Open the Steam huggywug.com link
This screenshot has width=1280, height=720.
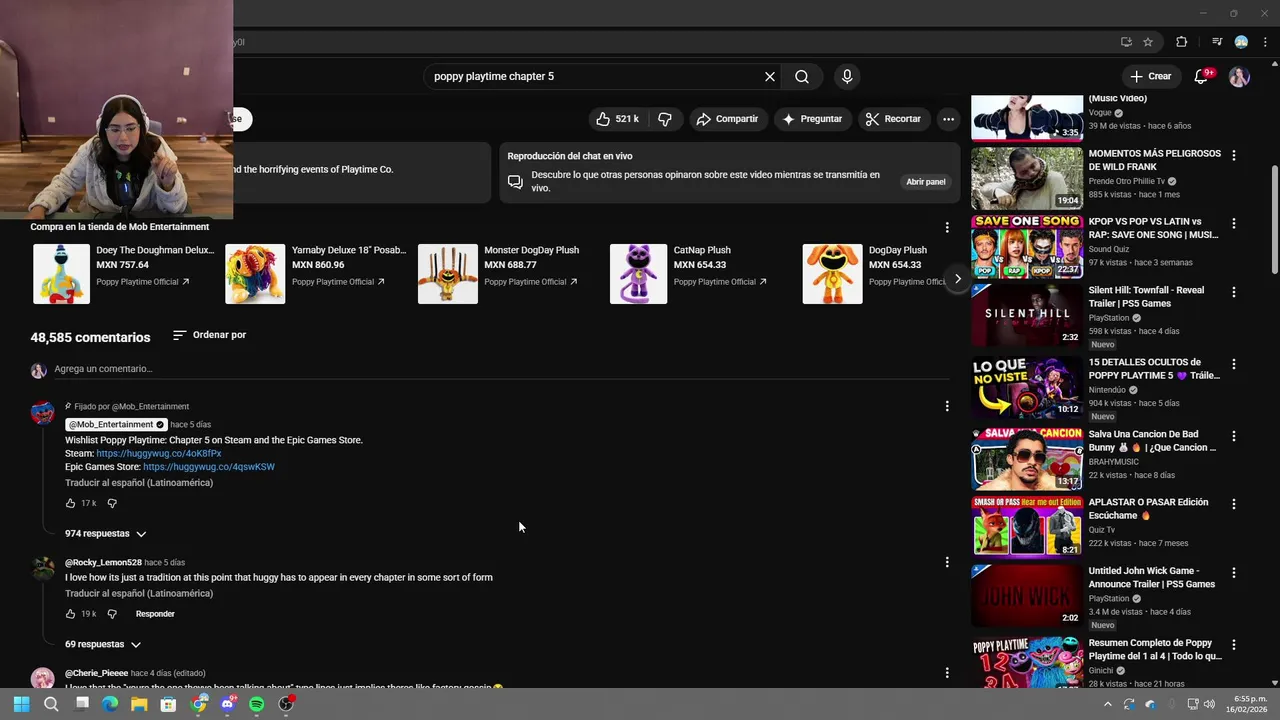click(x=158, y=454)
